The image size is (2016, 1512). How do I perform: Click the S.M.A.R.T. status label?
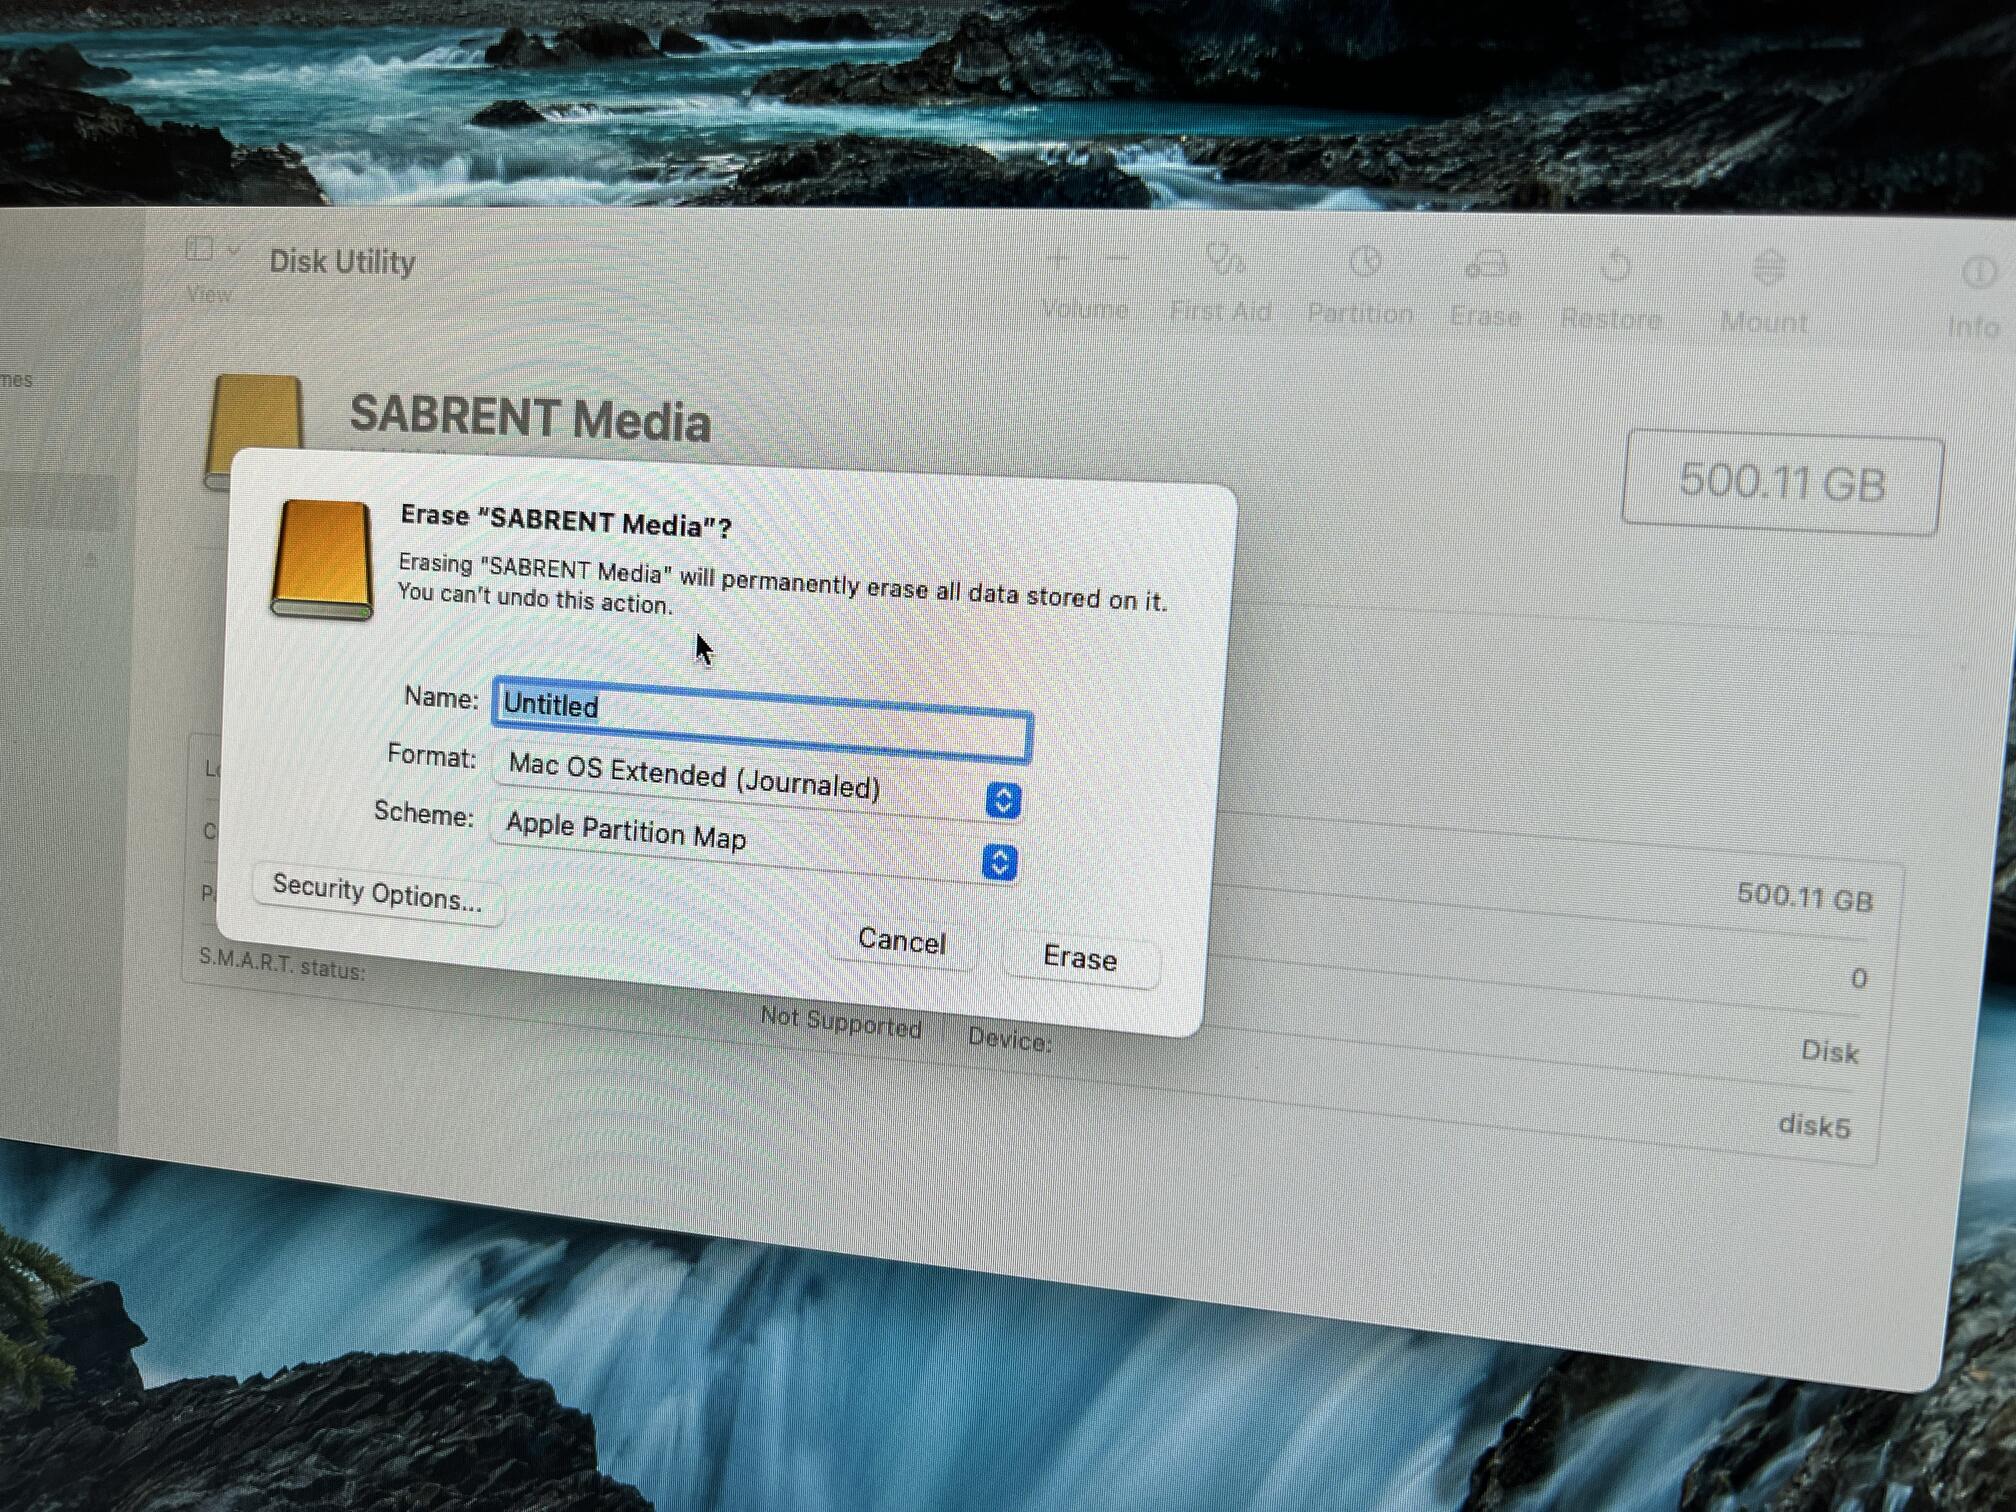282,963
